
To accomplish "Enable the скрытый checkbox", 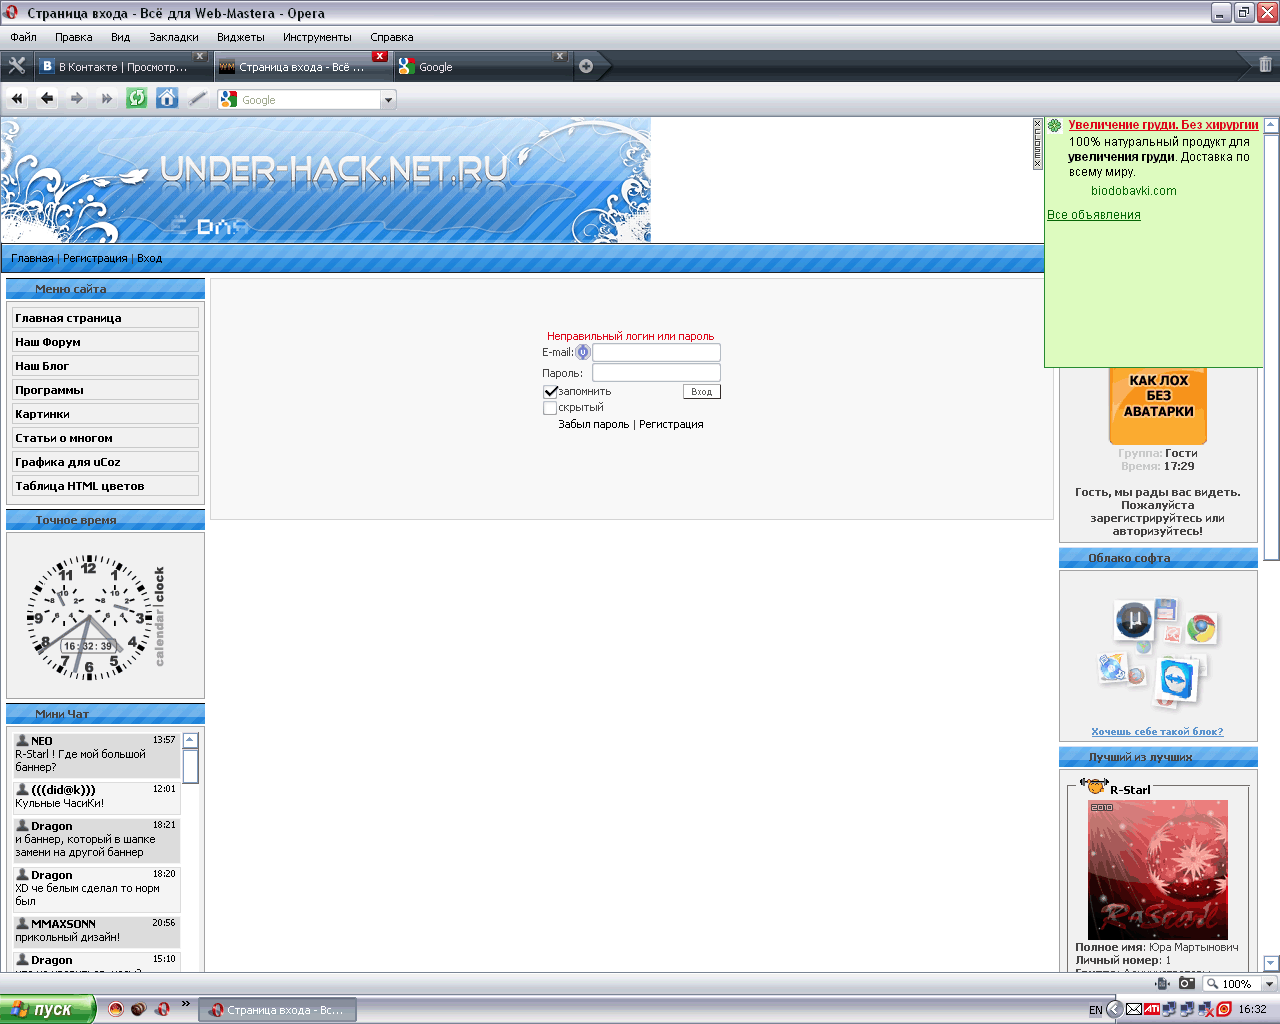I will click(x=550, y=408).
